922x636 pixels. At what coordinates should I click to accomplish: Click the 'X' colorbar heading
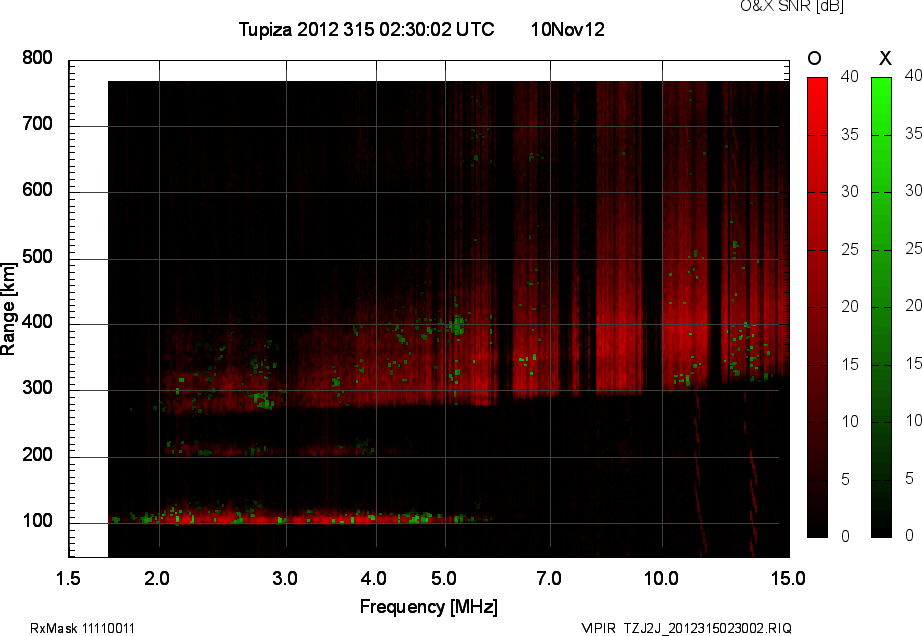885,58
